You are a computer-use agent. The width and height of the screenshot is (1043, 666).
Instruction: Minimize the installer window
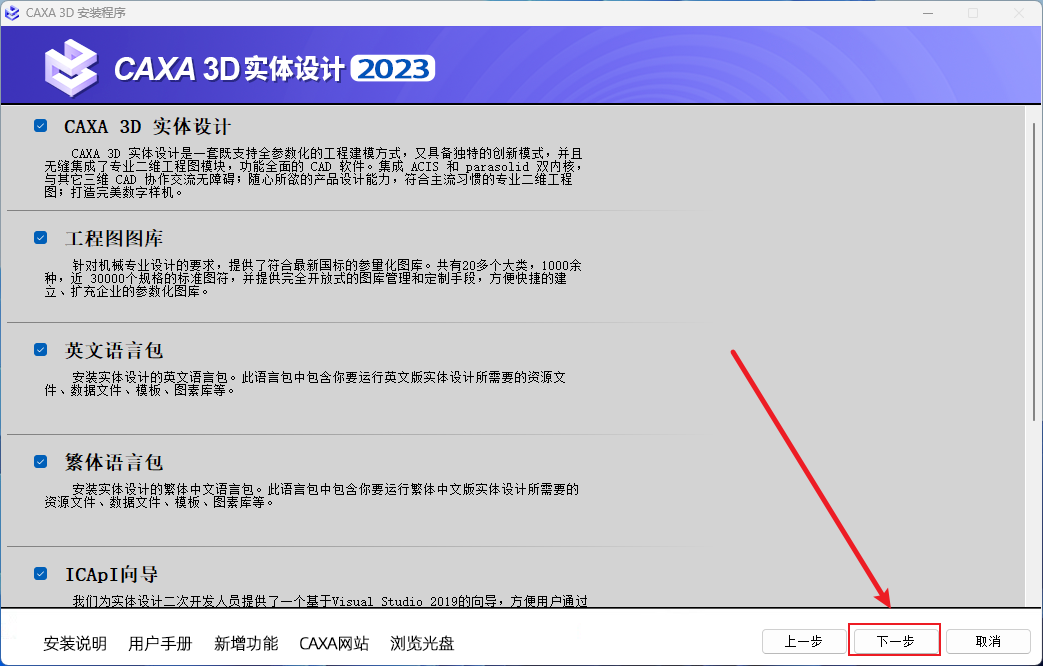(929, 13)
